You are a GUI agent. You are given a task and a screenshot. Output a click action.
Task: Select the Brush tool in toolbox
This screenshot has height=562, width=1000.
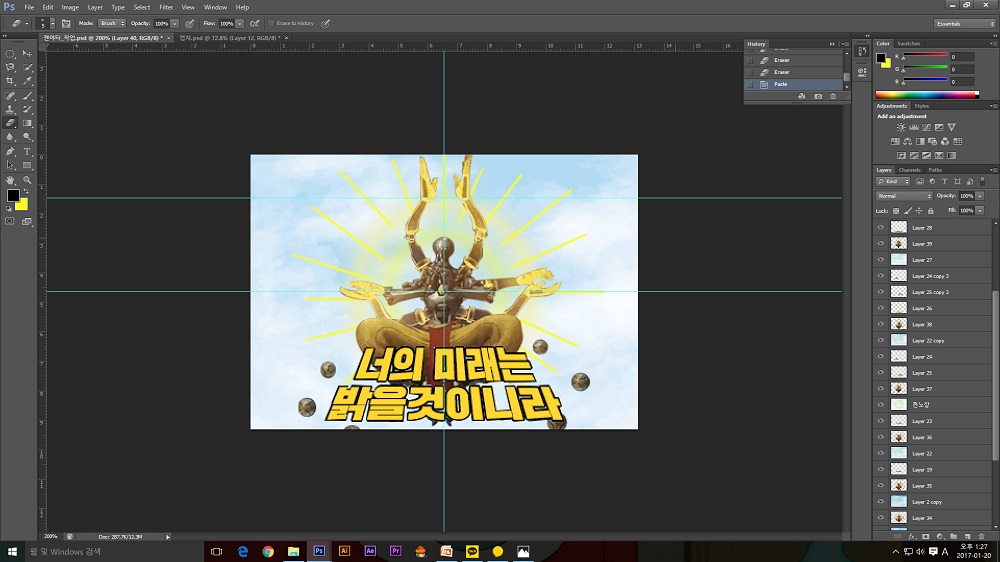click(27, 96)
